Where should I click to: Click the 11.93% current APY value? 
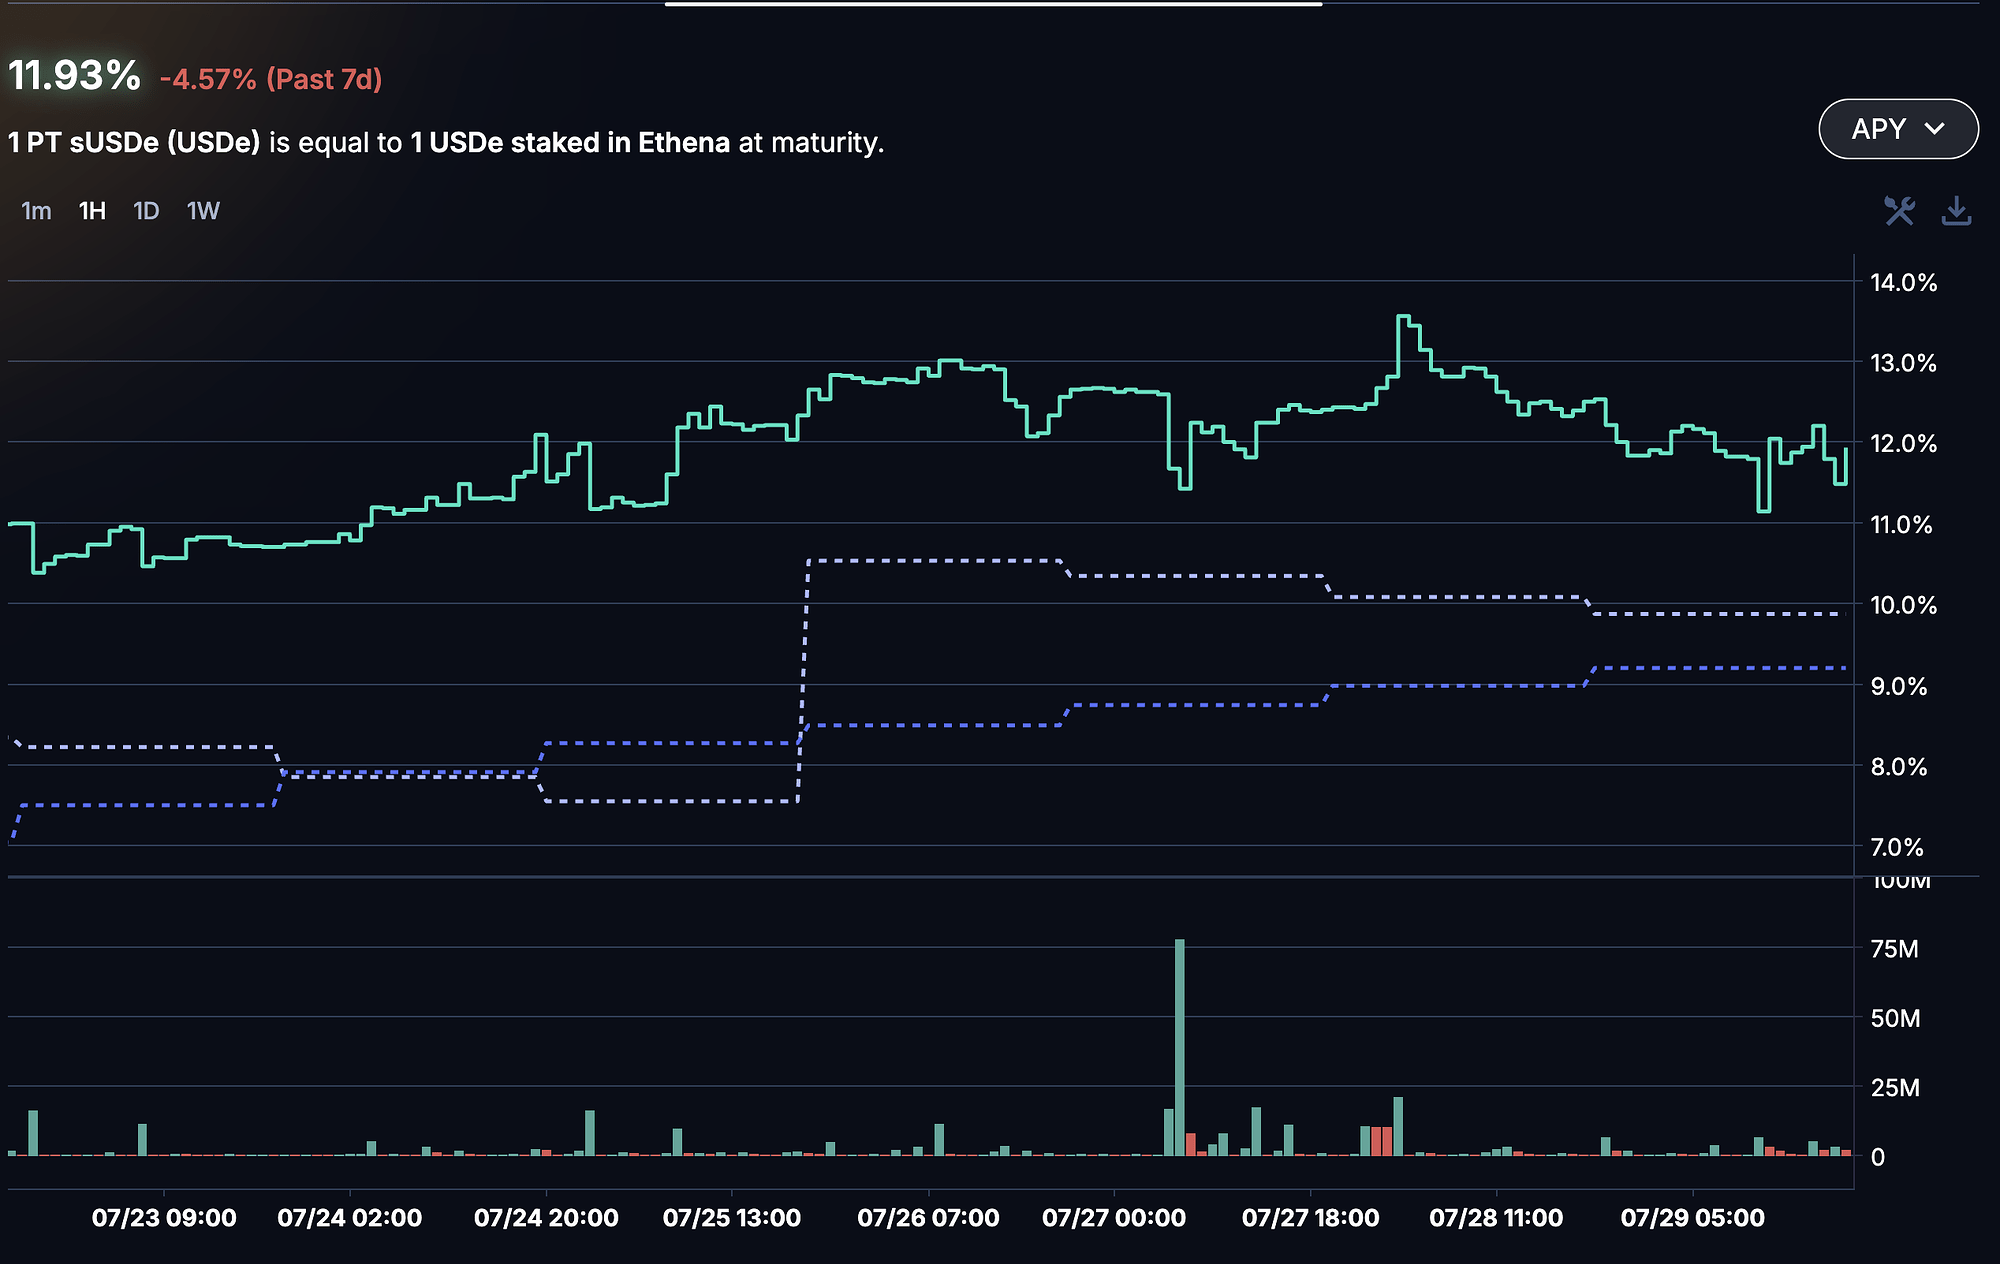coord(75,76)
